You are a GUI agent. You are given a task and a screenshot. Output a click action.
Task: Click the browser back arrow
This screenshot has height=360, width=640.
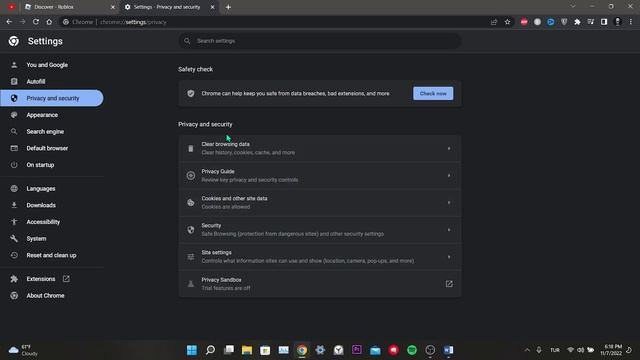click(x=9, y=22)
